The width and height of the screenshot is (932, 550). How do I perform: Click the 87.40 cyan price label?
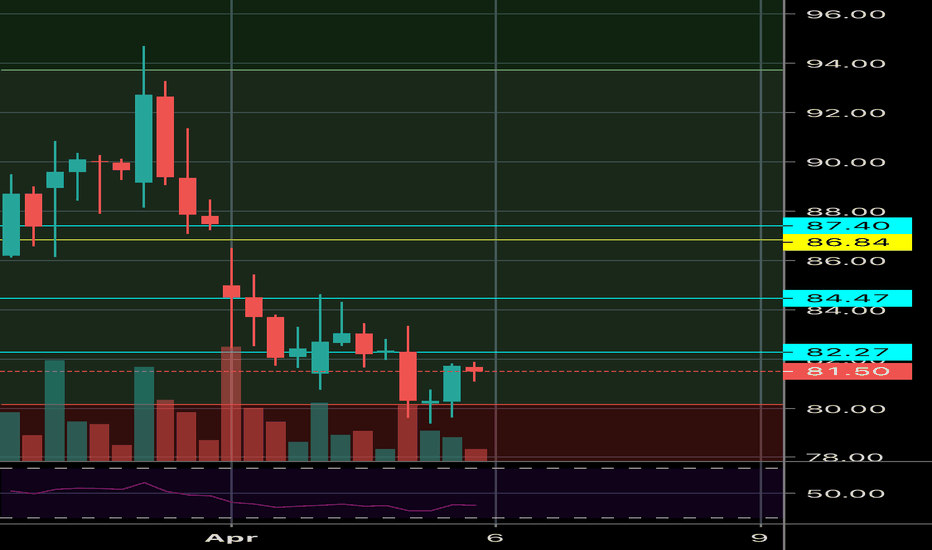[847, 225]
